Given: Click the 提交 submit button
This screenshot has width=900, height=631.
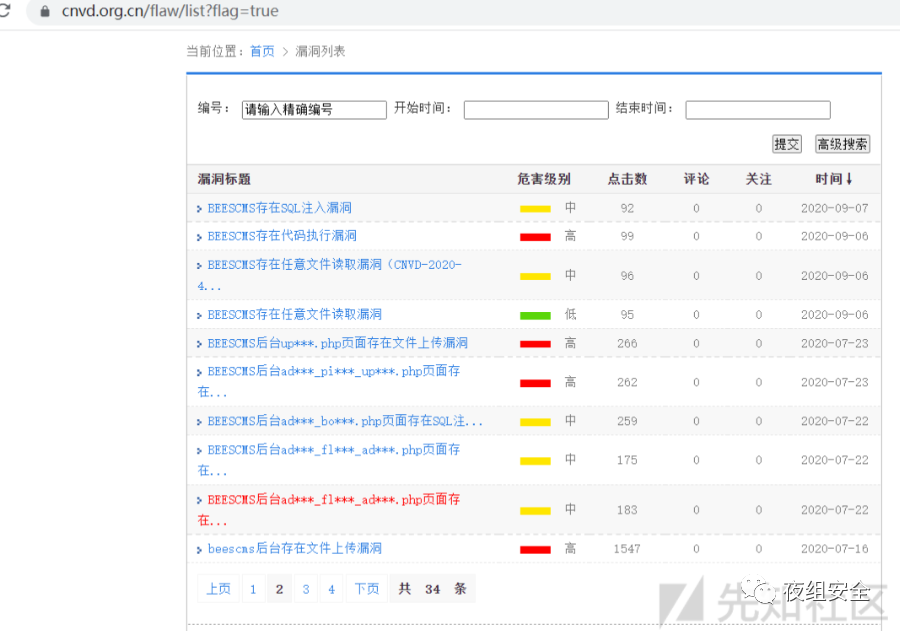Looking at the screenshot, I should (x=787, y=144).
